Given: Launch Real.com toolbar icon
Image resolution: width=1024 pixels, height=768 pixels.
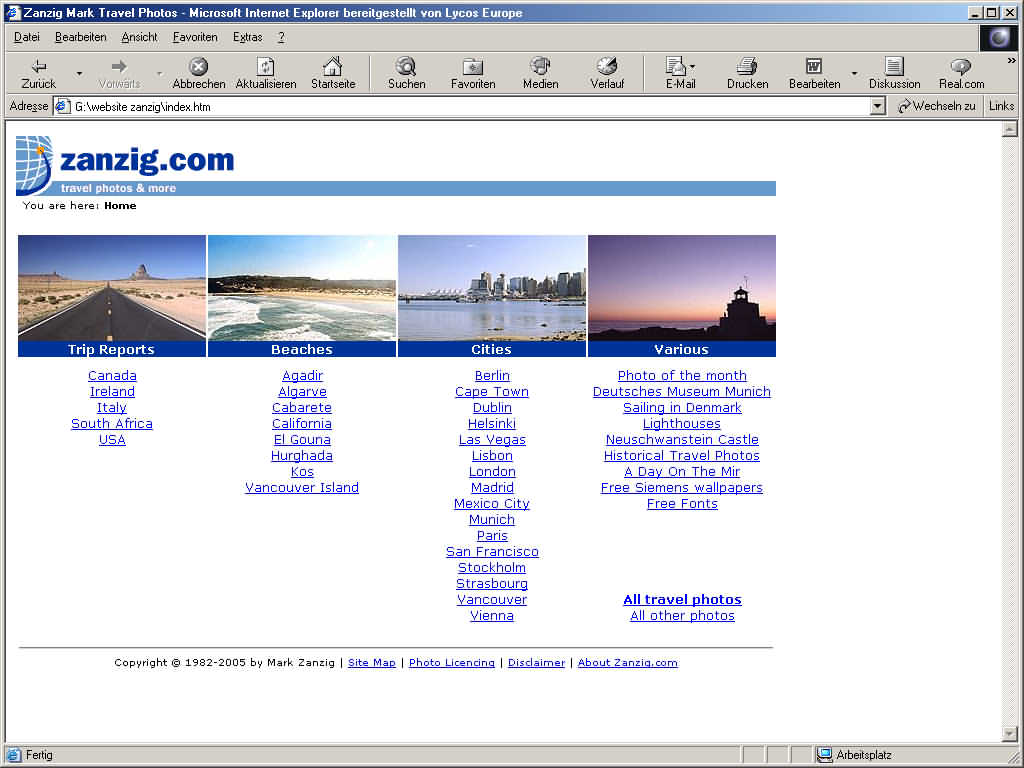Looking at the screenshot, I should 960,67.
